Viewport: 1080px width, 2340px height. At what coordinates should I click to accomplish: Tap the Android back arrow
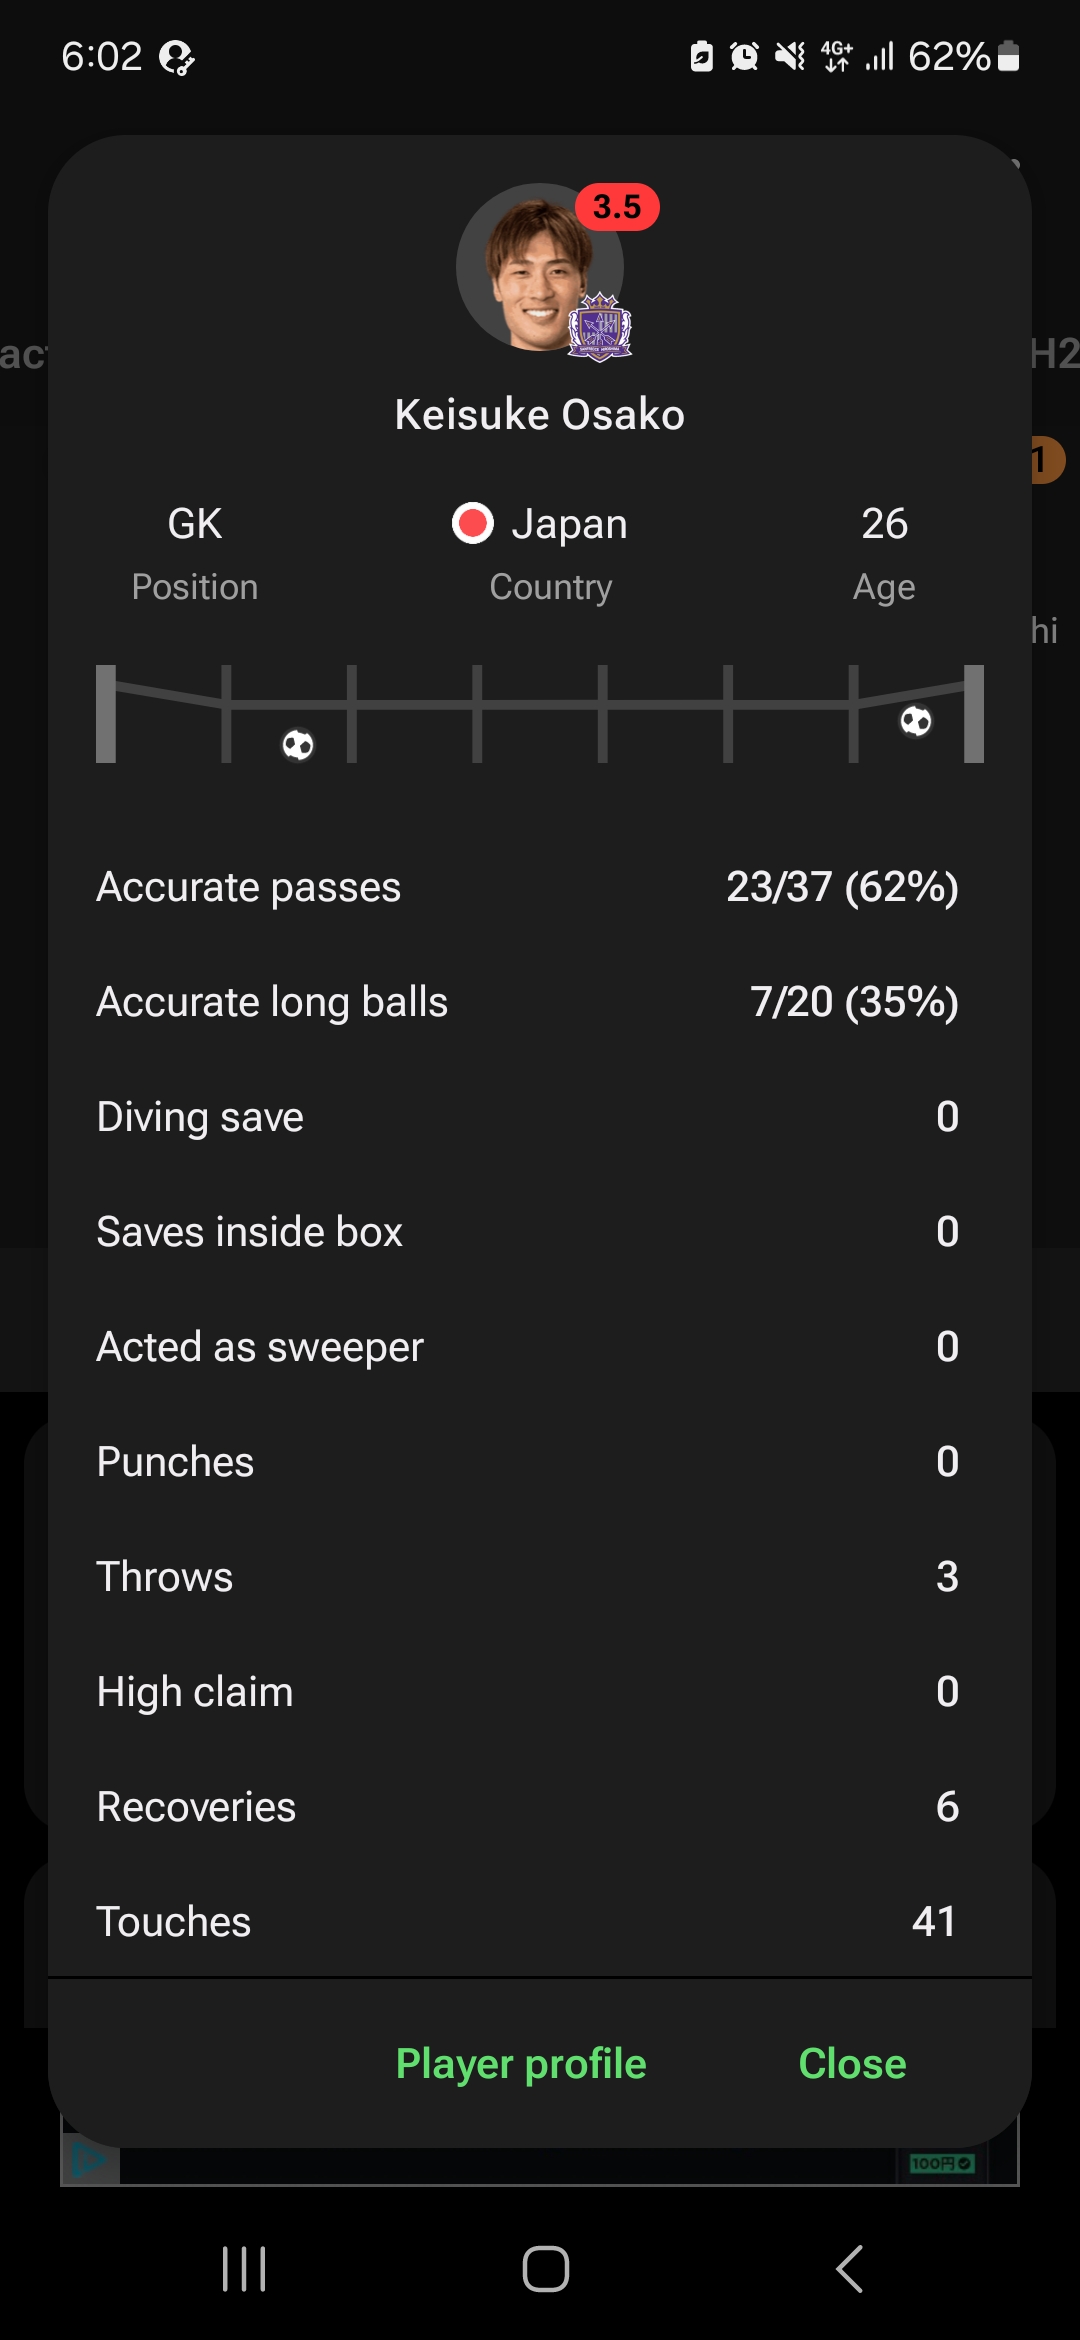pos(849,2268)
